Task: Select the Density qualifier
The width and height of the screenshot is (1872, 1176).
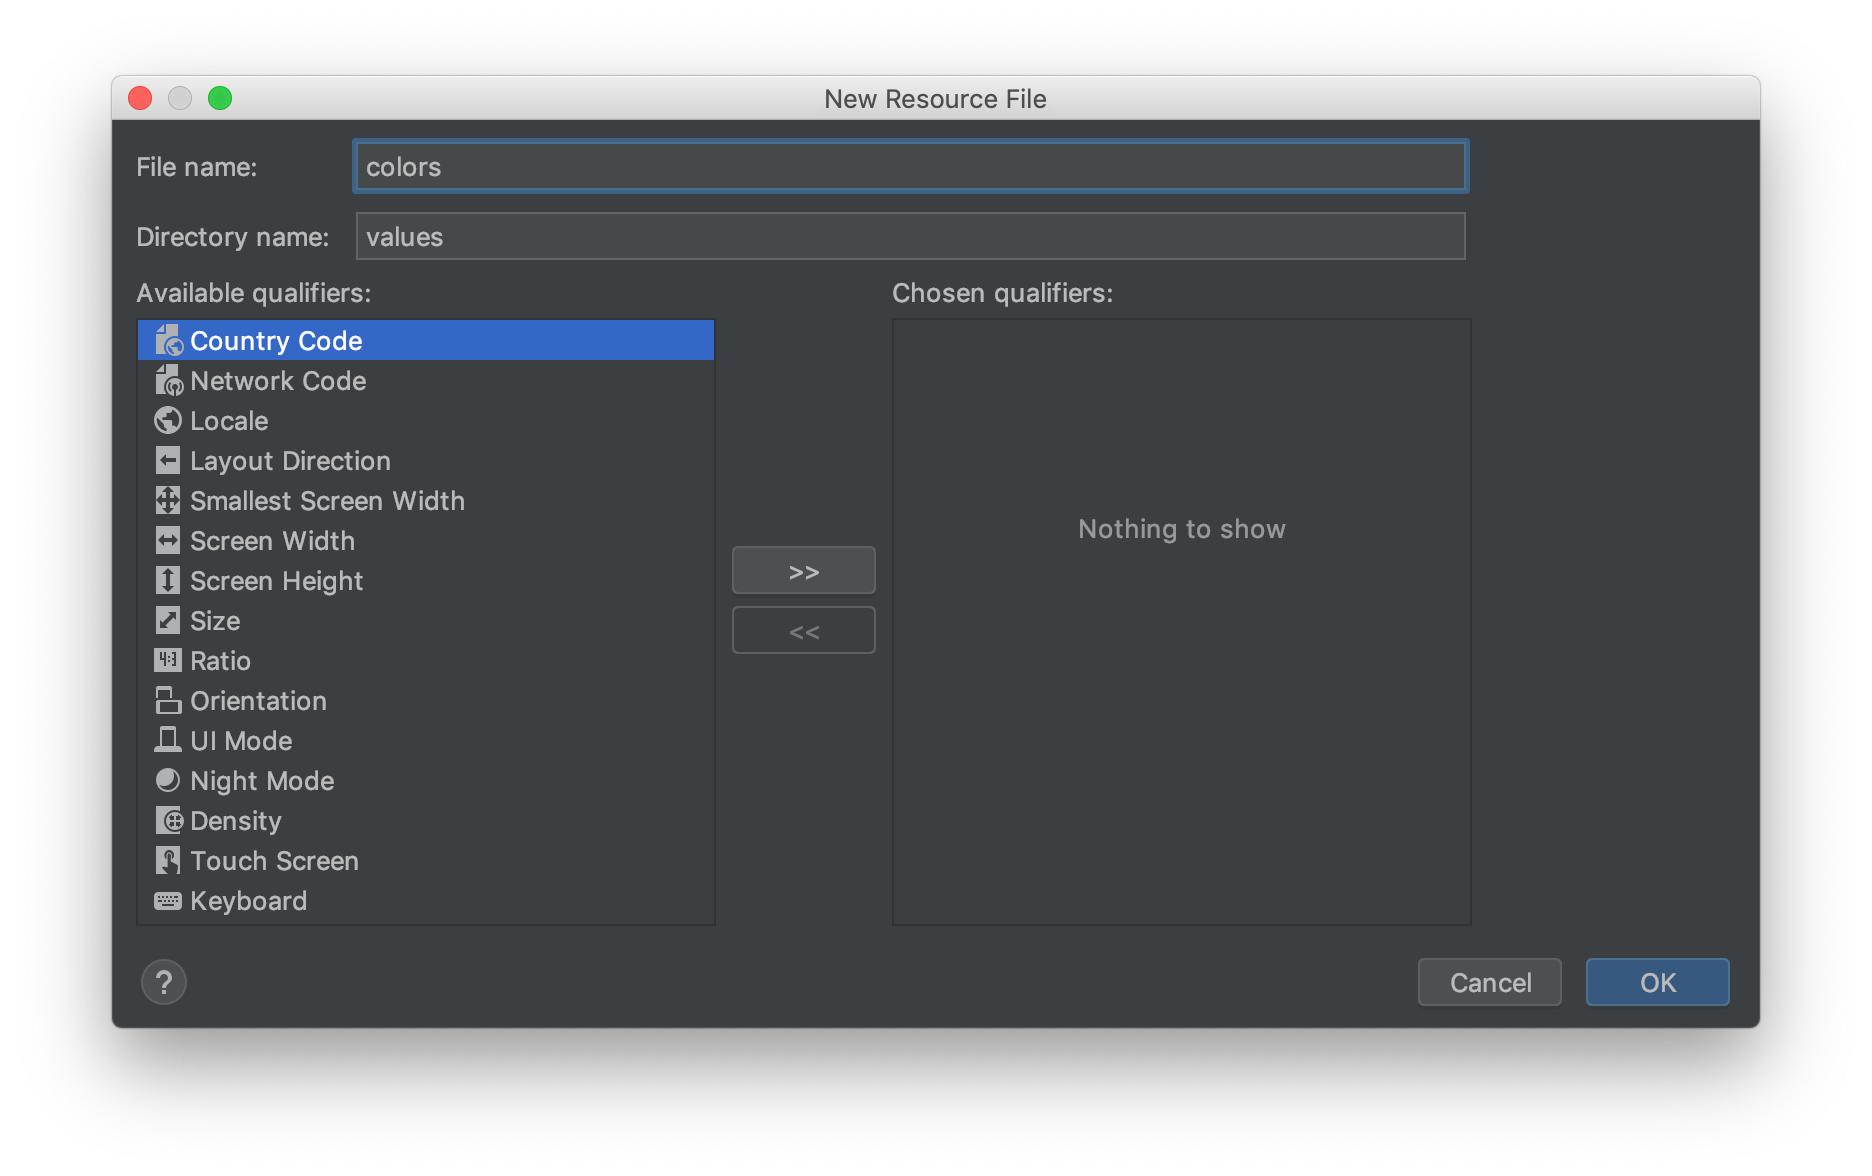Action: [426, 820]
